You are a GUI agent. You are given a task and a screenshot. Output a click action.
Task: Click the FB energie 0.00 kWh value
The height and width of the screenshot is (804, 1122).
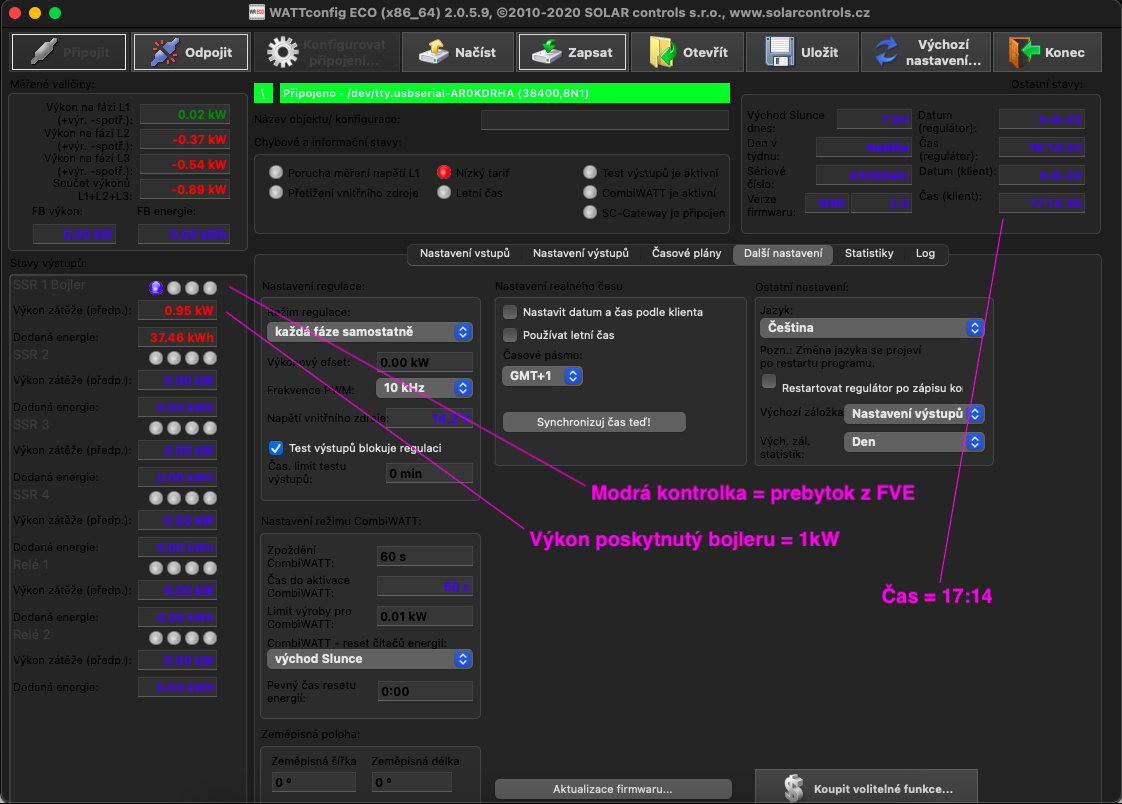184,235
